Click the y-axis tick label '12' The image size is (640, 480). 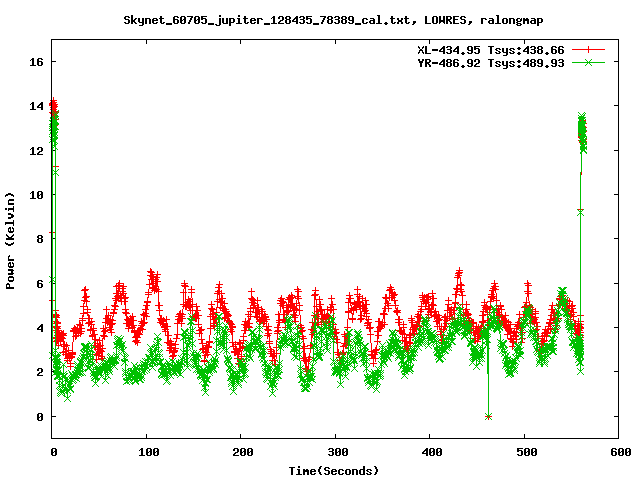click(x=36, y=151)
